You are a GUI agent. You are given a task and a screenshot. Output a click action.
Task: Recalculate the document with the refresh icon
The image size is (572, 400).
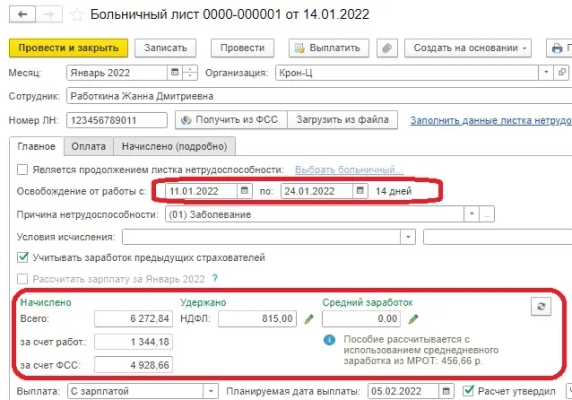(x=541, y=306)
